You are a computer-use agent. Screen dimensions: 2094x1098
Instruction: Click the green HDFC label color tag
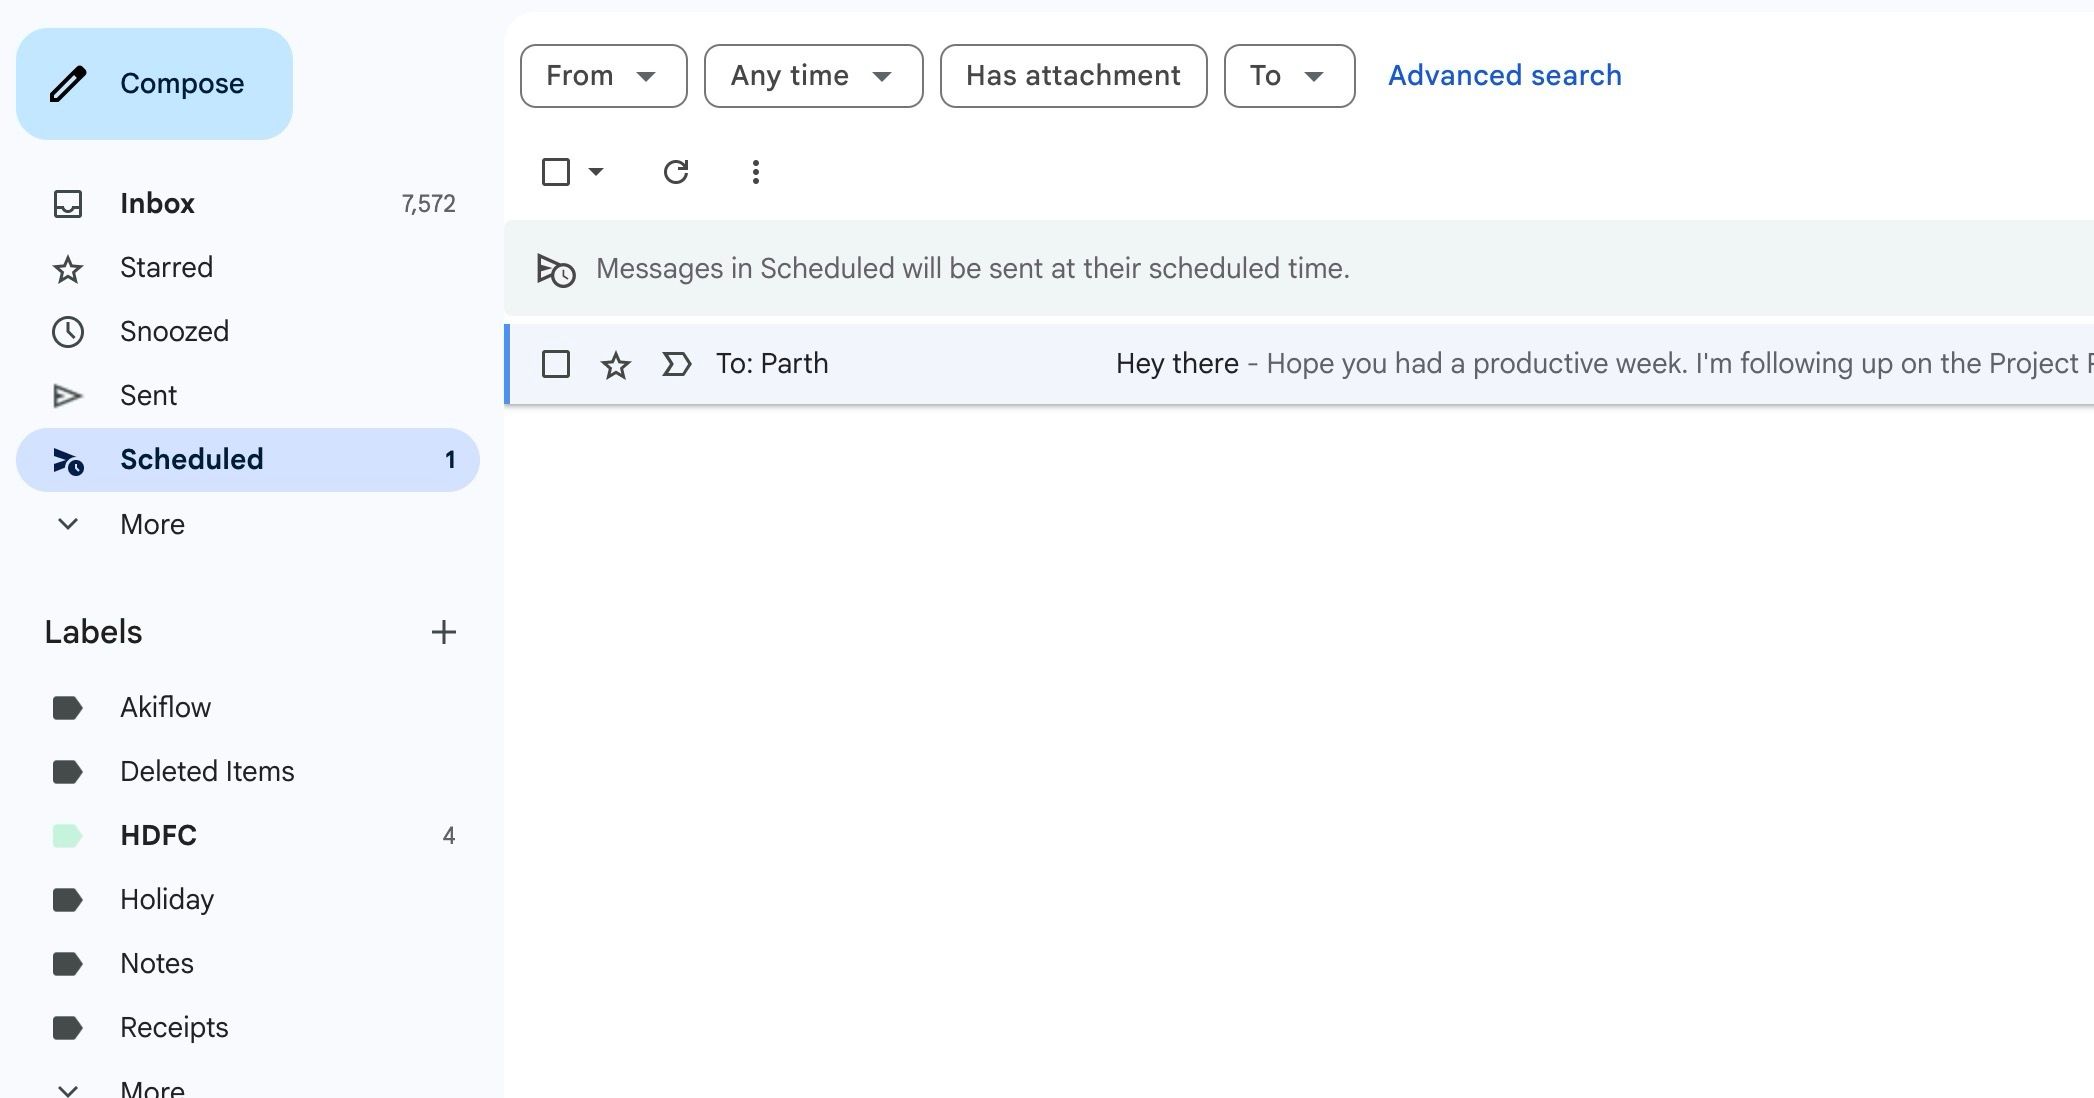pyautogui.click(x=67, y=836)
